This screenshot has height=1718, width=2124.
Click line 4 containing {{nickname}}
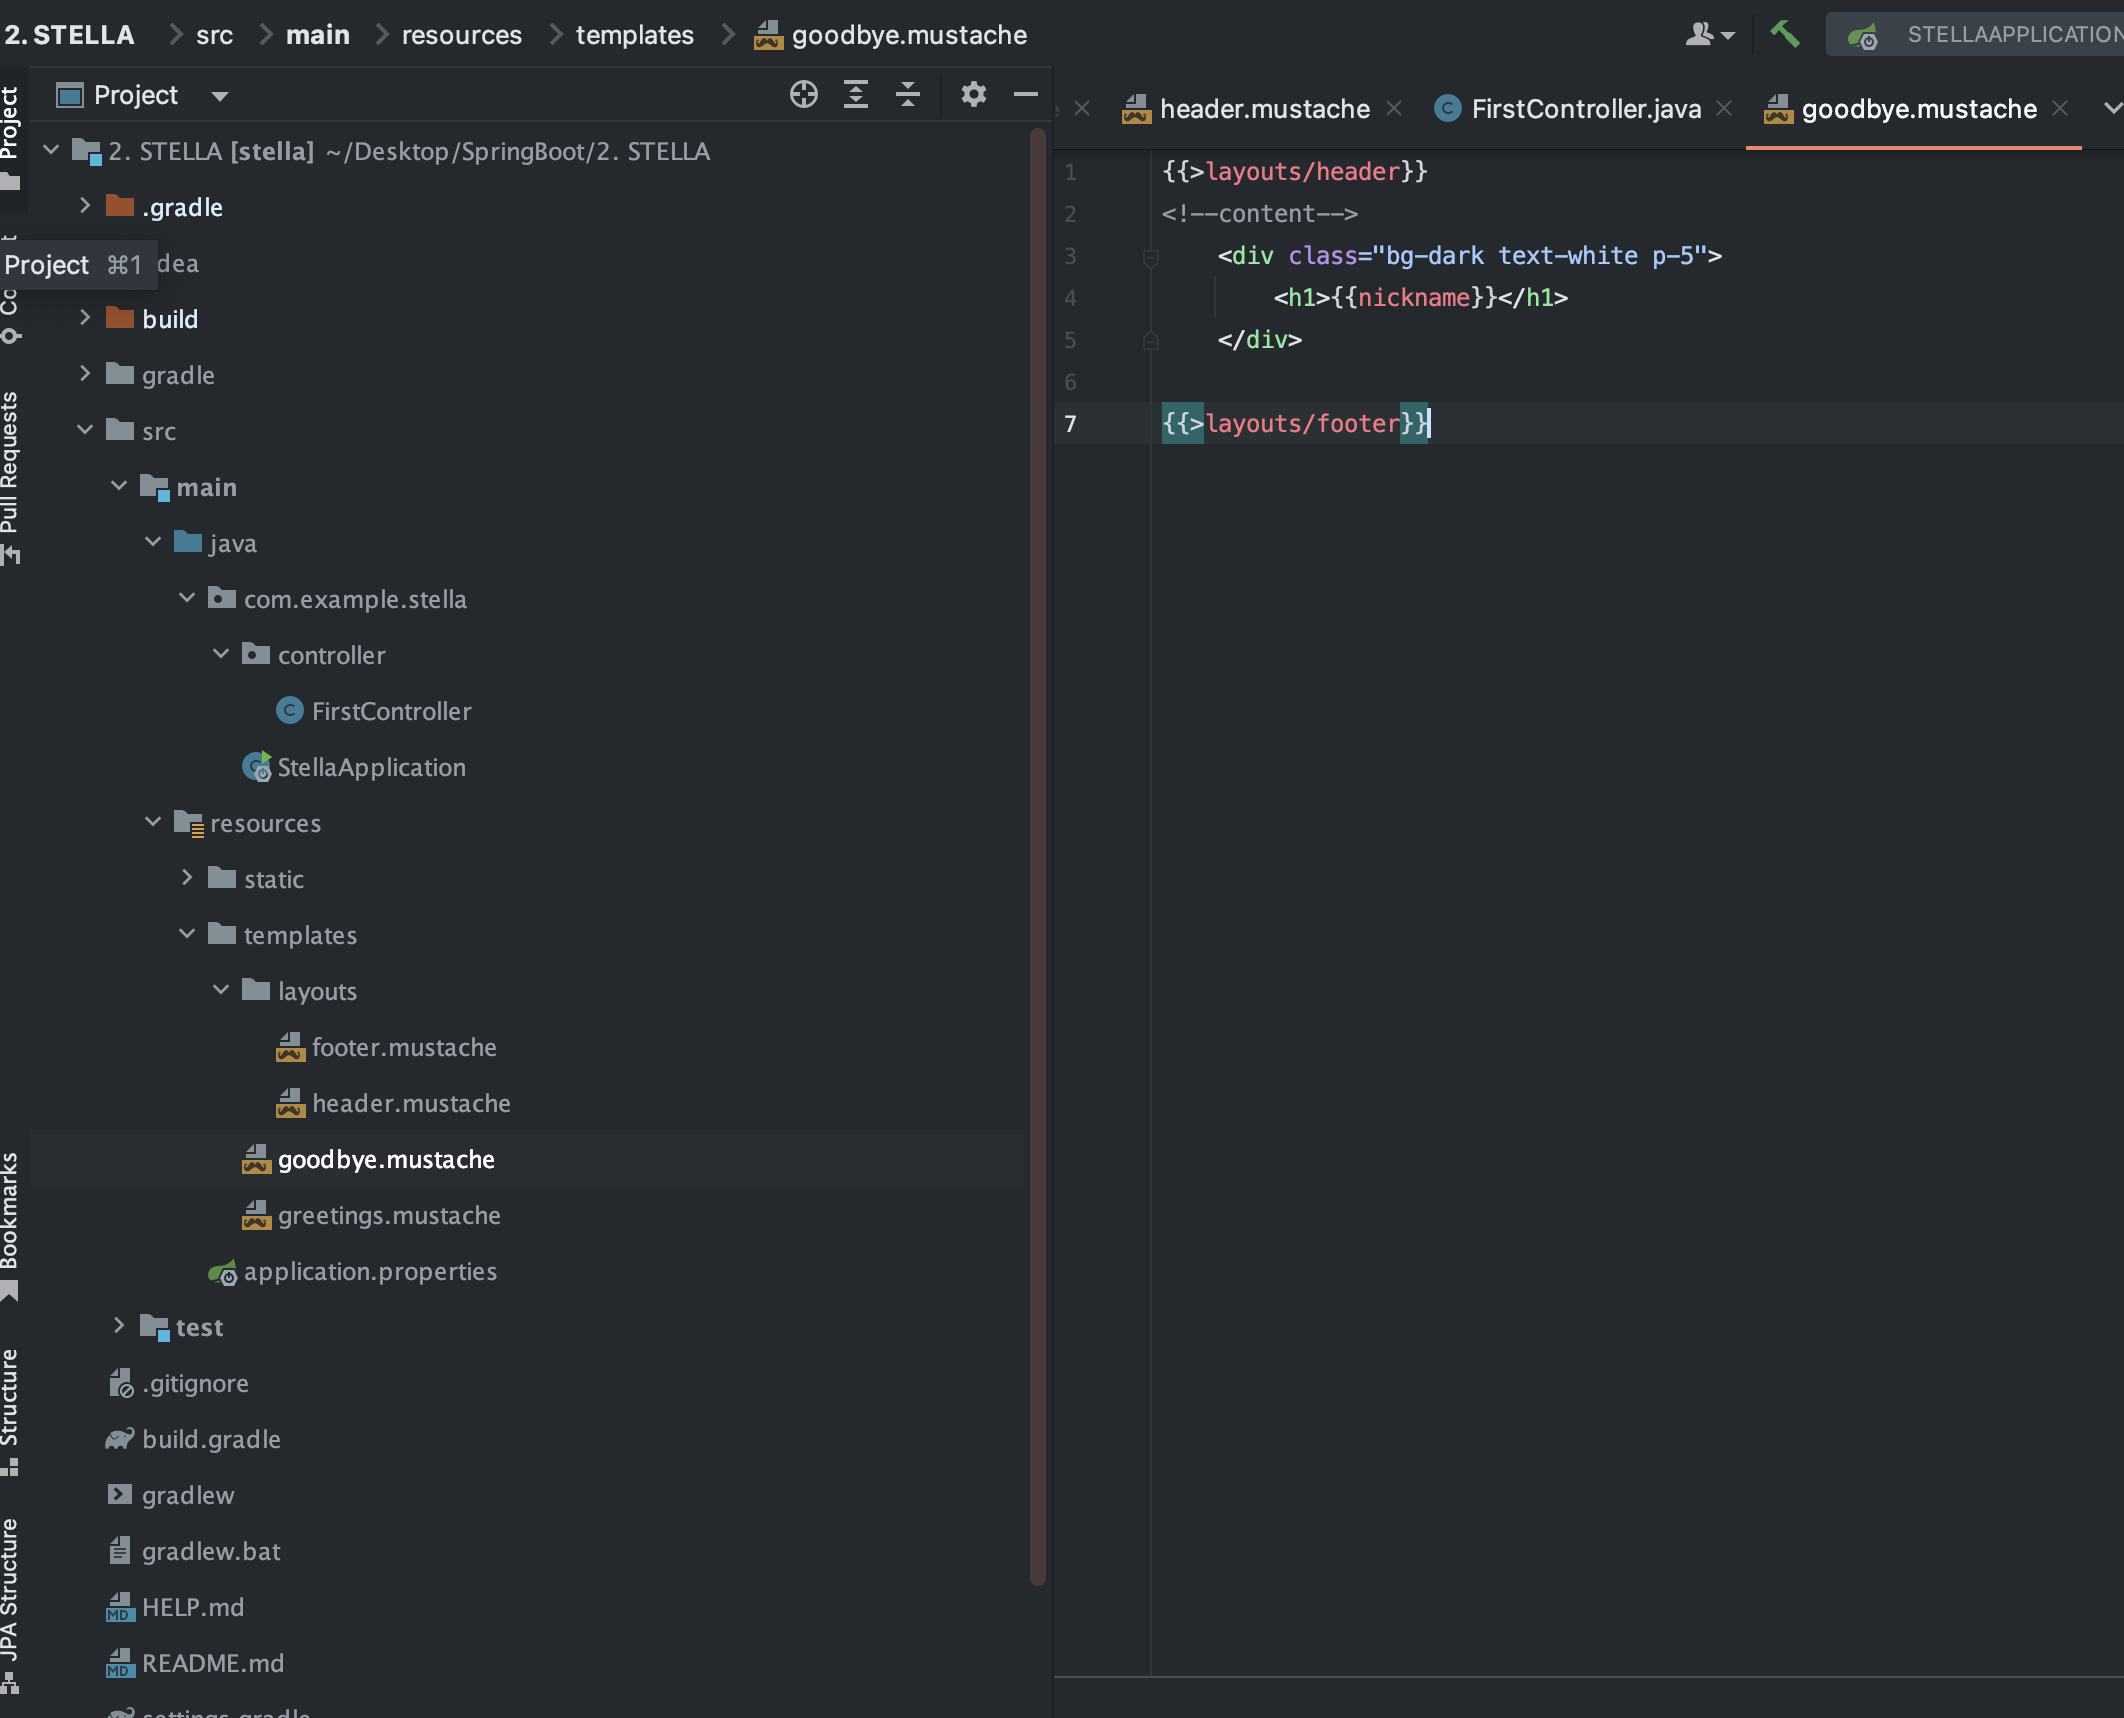[x=1420, y=298]
